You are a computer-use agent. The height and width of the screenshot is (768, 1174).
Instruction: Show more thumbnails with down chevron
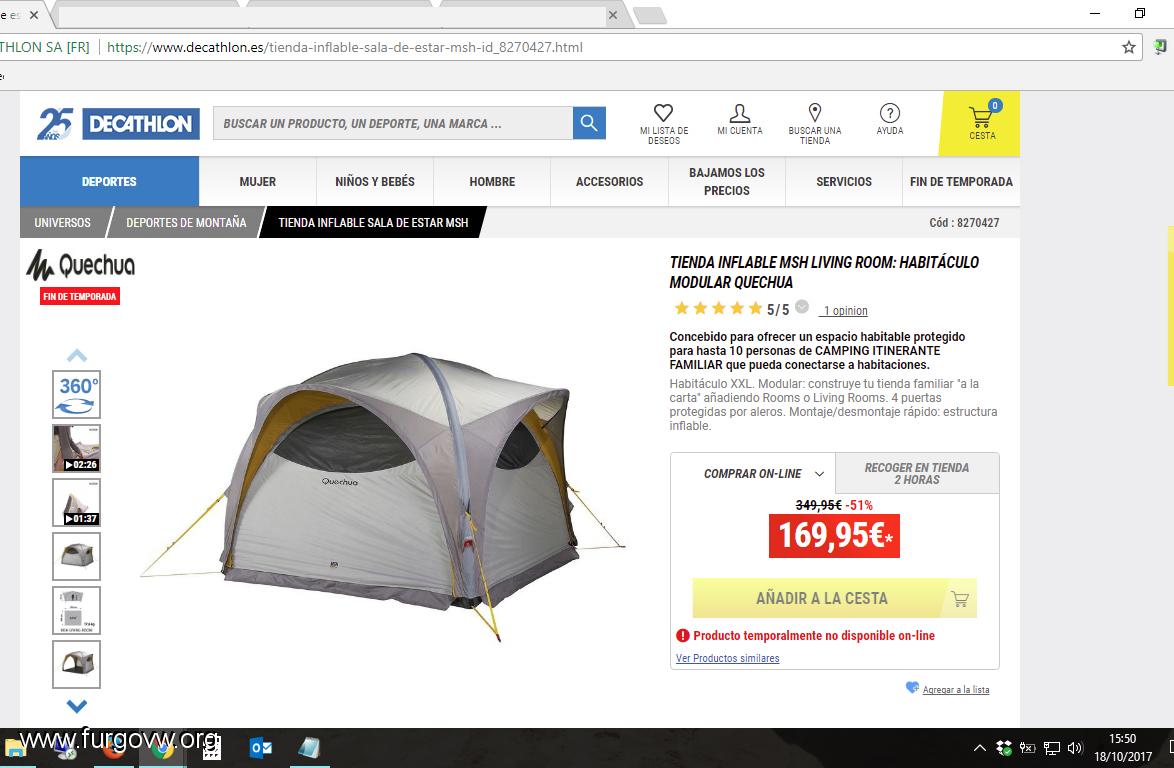click(77, 705)
